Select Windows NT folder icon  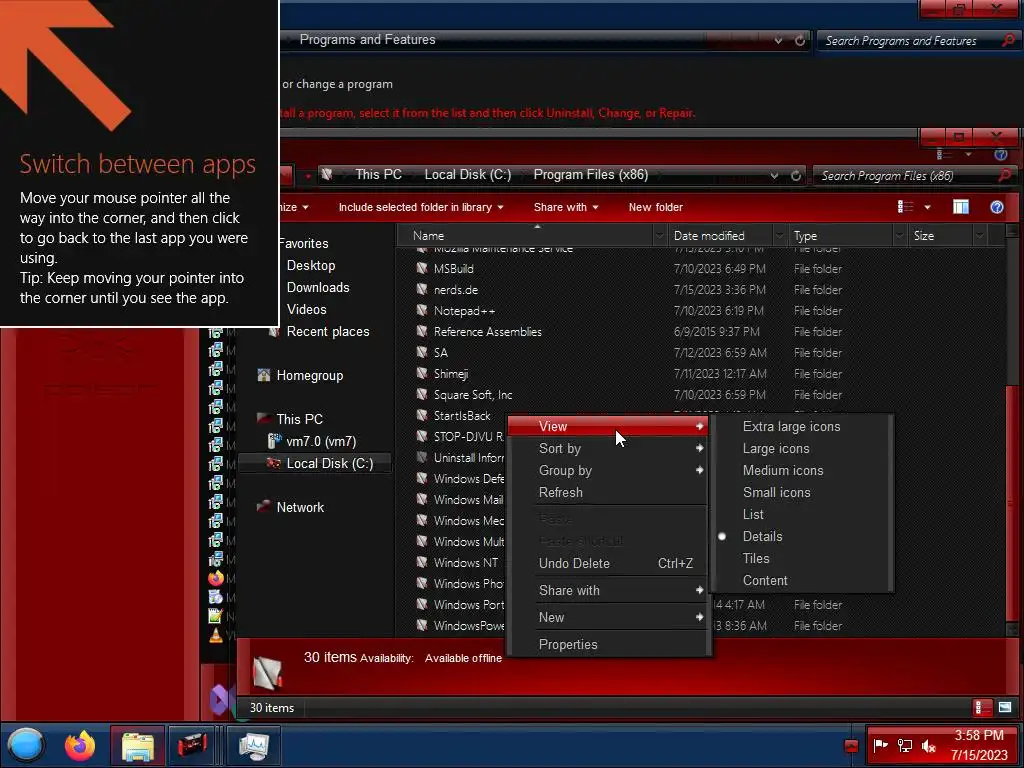(x=422, y=562)
